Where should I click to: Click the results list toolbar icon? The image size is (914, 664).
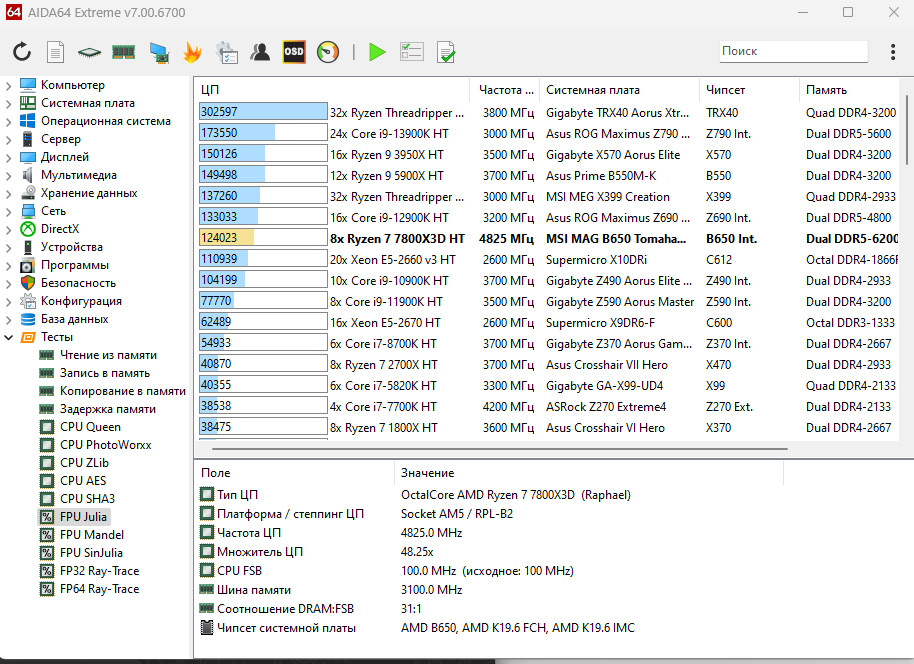pyautogui.click(x=412, y=52)
